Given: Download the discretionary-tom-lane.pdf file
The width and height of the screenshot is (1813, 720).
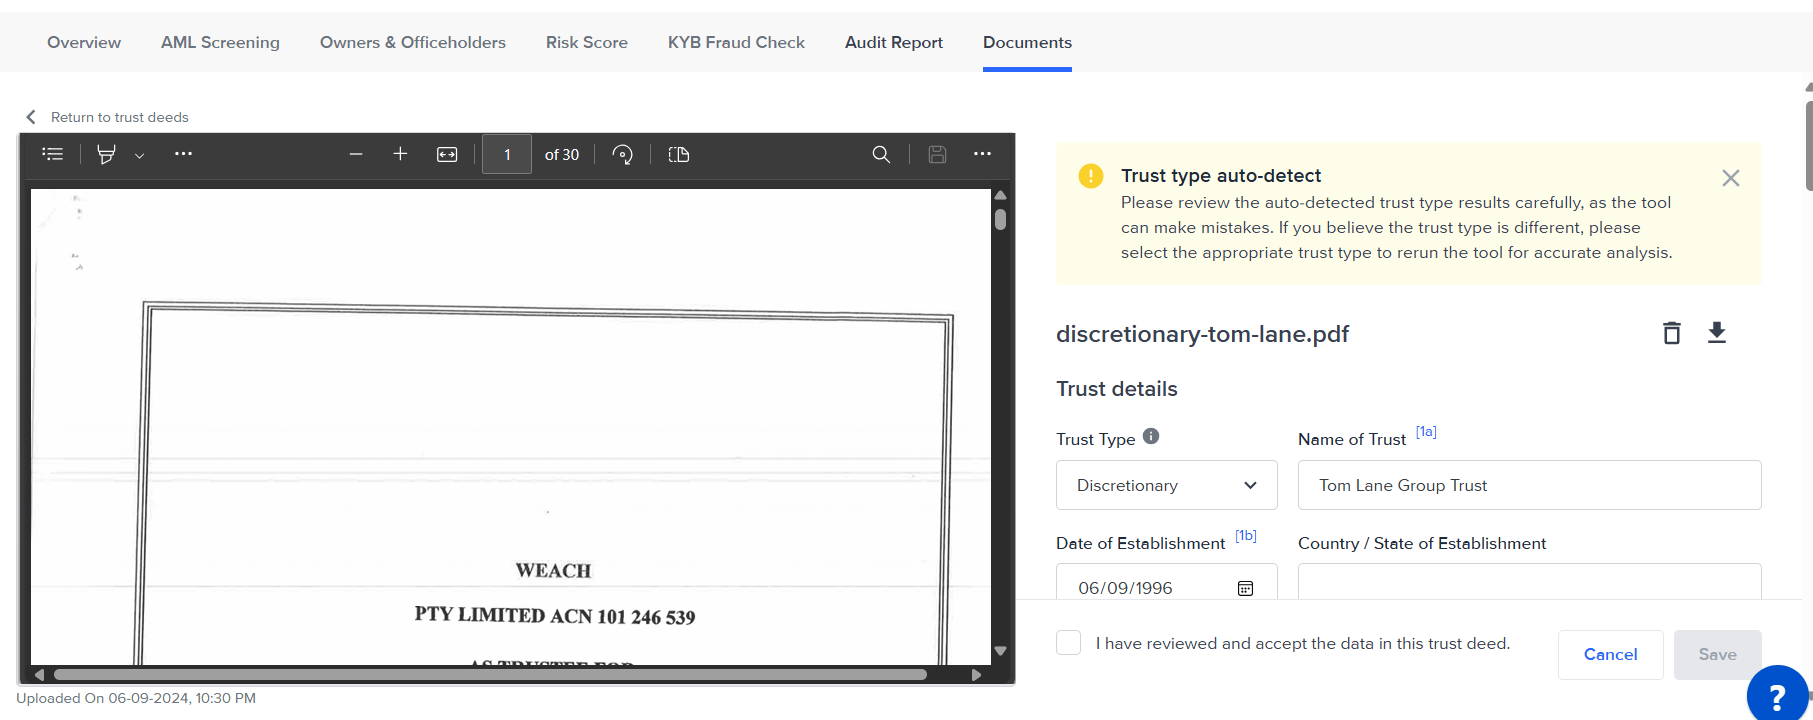Looking at the screenshot, I should tap(1717, 333).
